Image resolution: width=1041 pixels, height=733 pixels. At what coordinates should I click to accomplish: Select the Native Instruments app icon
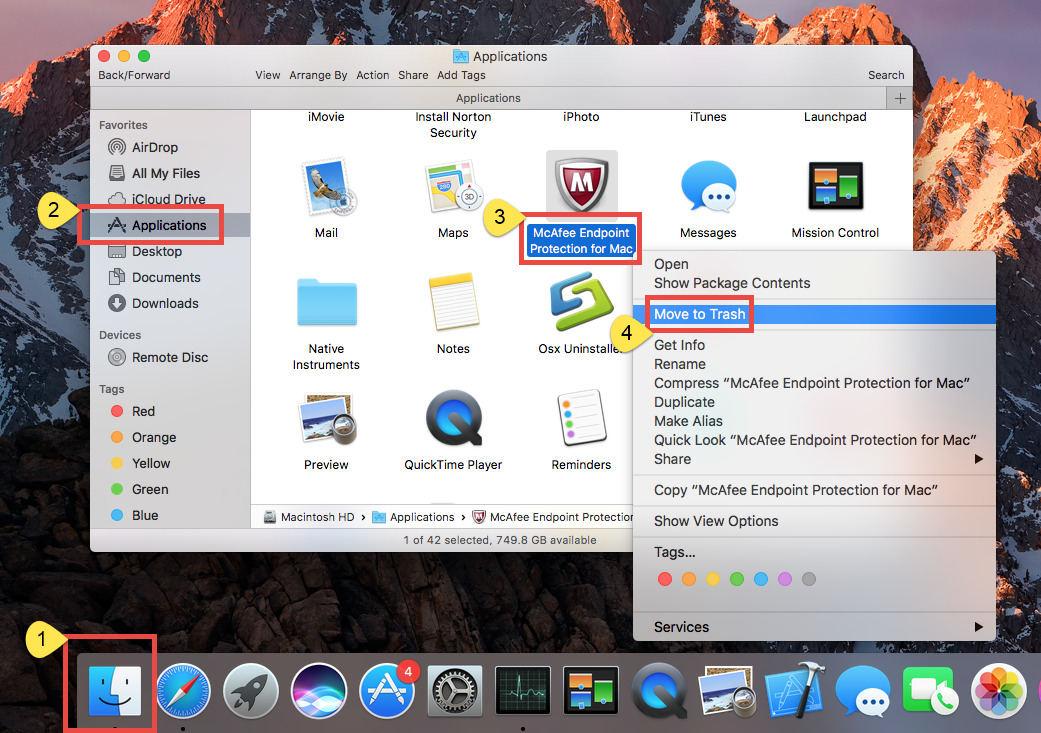click(x=325, y=305)
